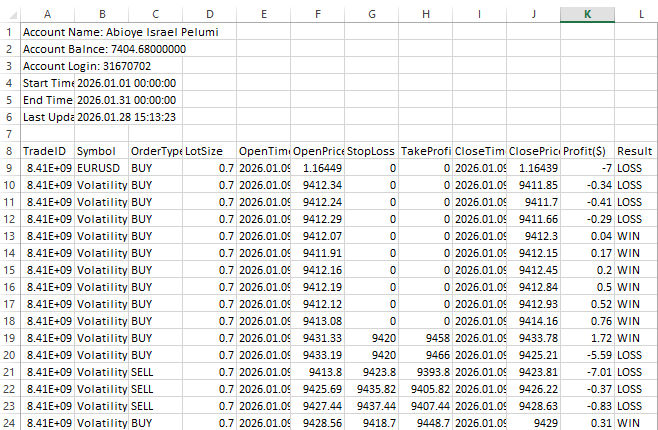Click open price cell 9412.07
658x430 pixels.
click(x=318, y=236)
